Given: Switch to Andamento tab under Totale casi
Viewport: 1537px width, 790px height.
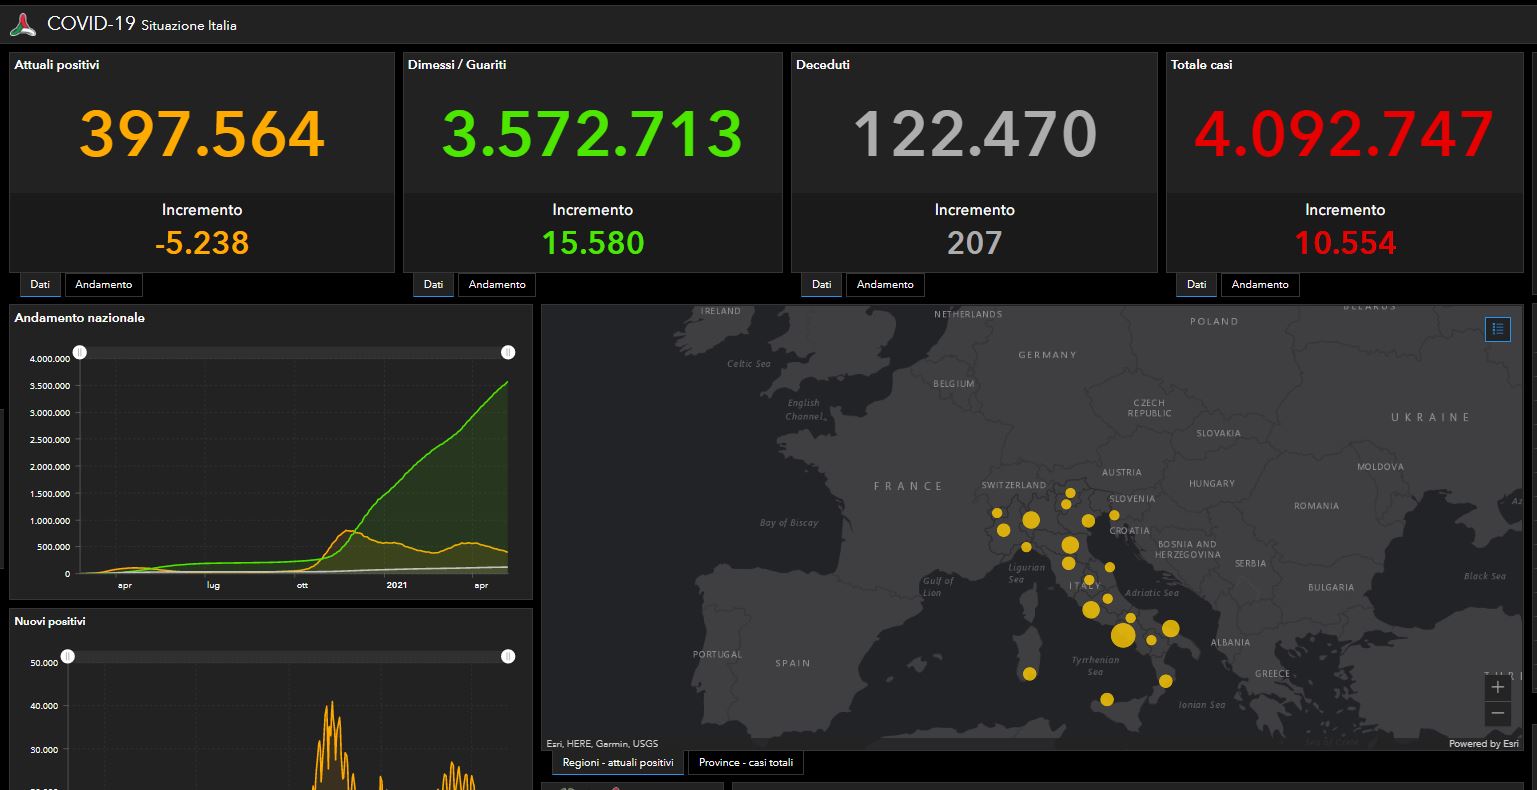Looking at the screenshot, I should [1260, 284].
